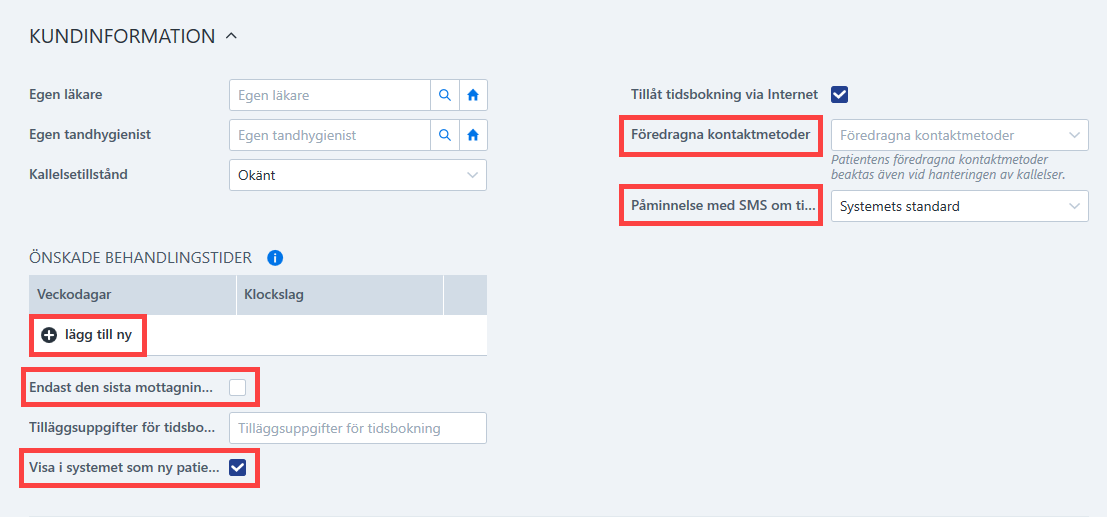Uncheck Visa i systemet som ny patient
The width and height of the screenshot is (1107, 517).
click(237, 467)
